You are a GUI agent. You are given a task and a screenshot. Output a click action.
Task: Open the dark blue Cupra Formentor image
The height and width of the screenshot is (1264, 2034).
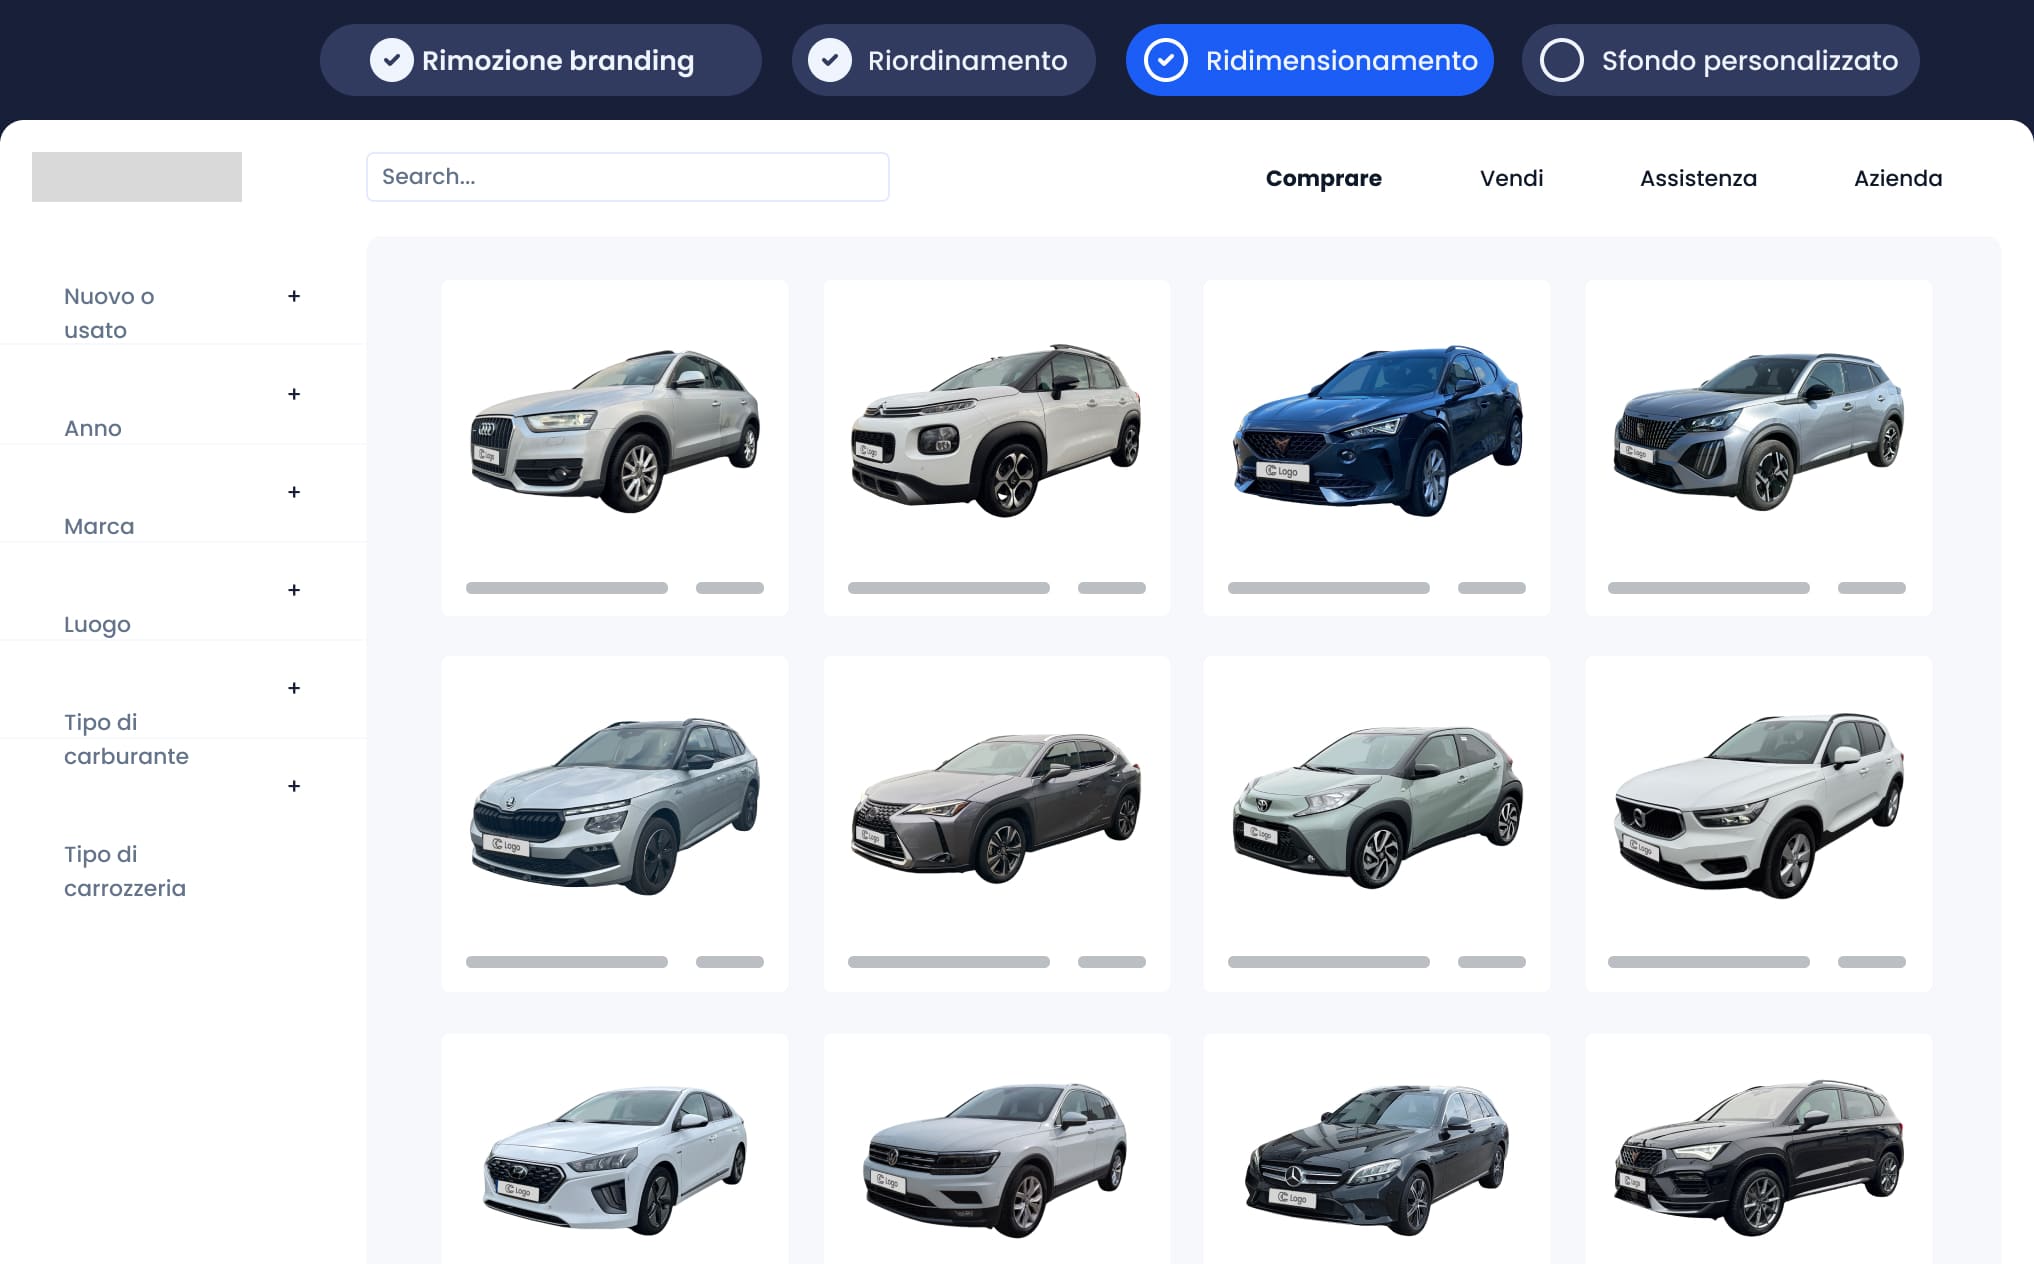click(1377, 431)
